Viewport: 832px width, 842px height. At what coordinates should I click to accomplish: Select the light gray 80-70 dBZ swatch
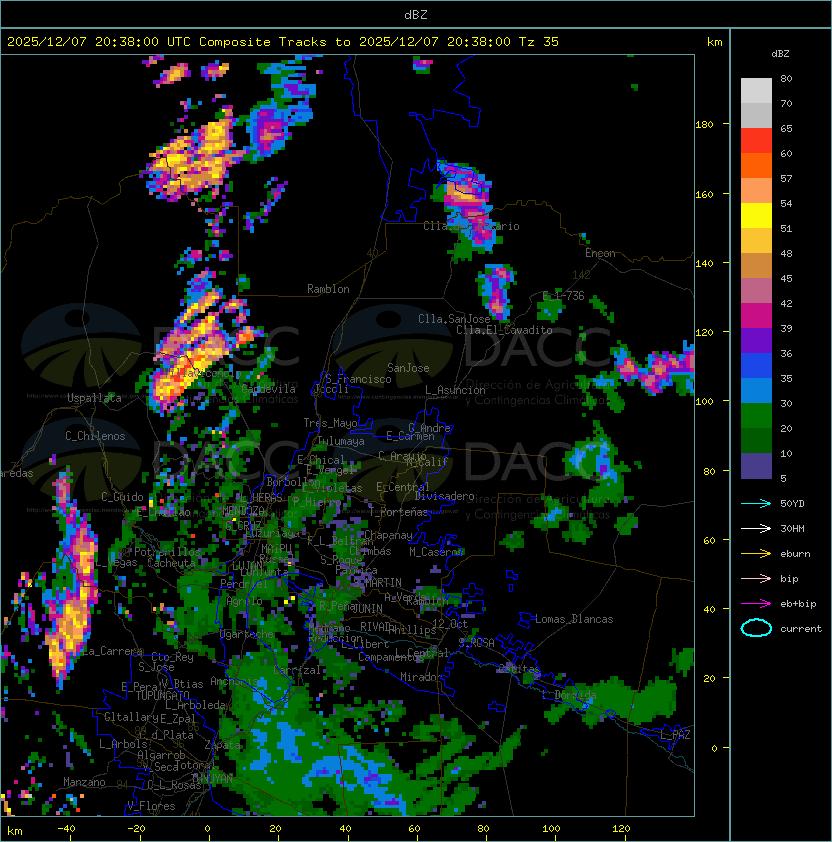pyautogui.click(x=756, y=91)
